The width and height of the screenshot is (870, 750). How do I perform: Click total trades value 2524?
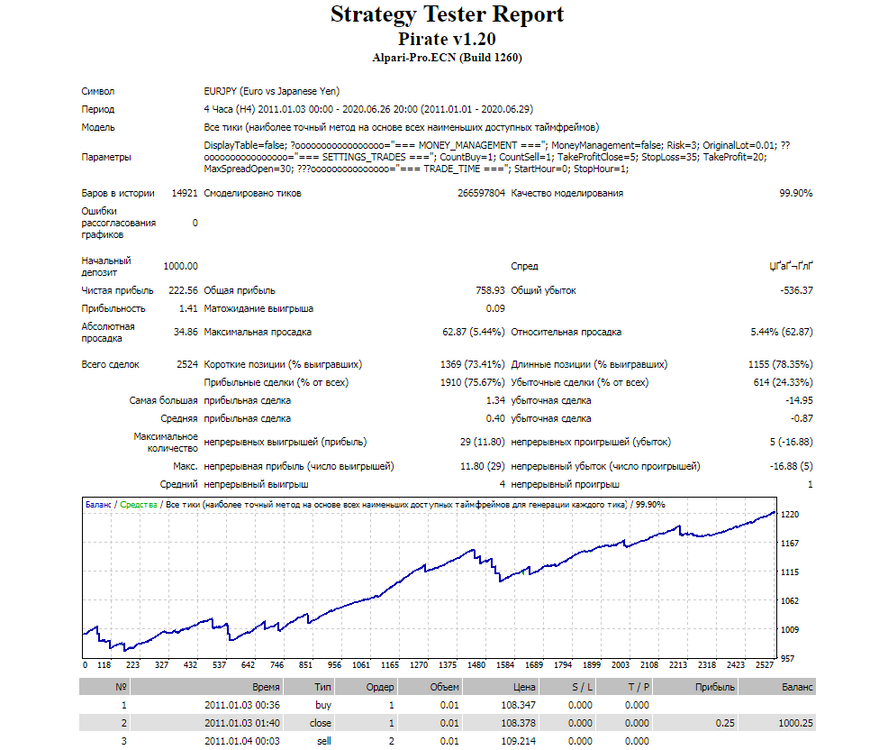coord(187,364)
